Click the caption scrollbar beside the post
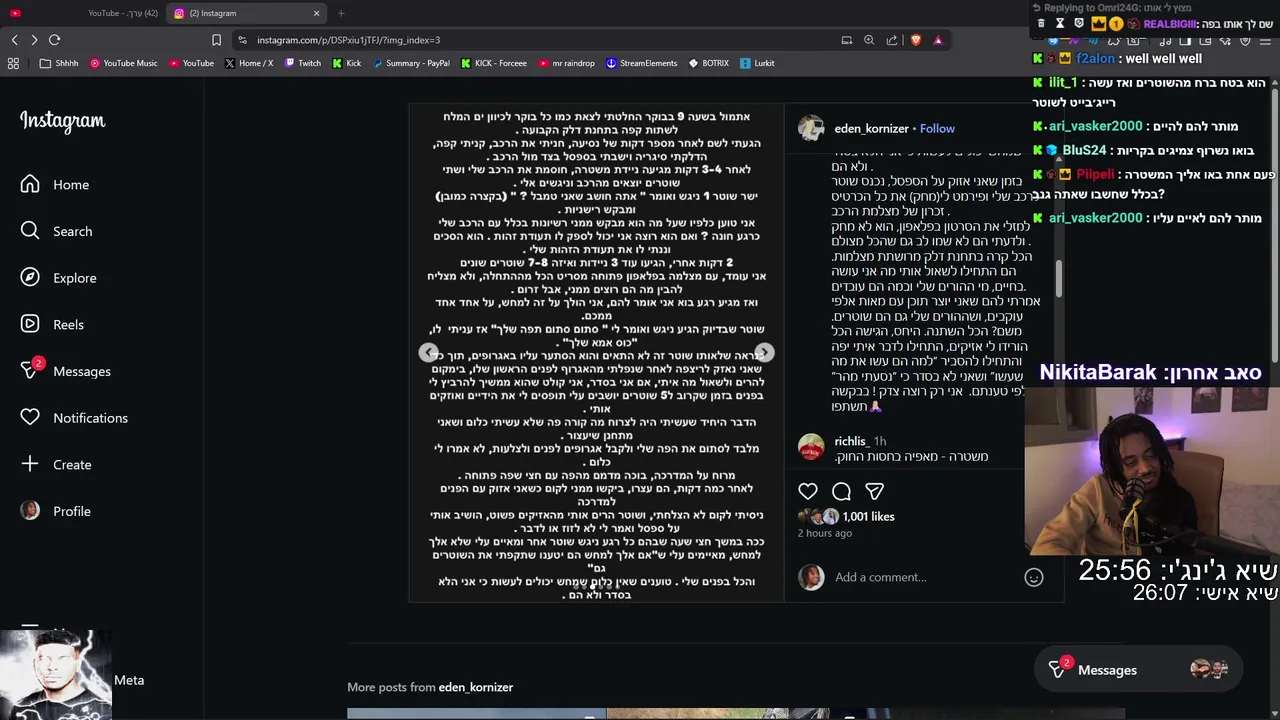Screen dimensions: 1280x720 [1059, 280]
